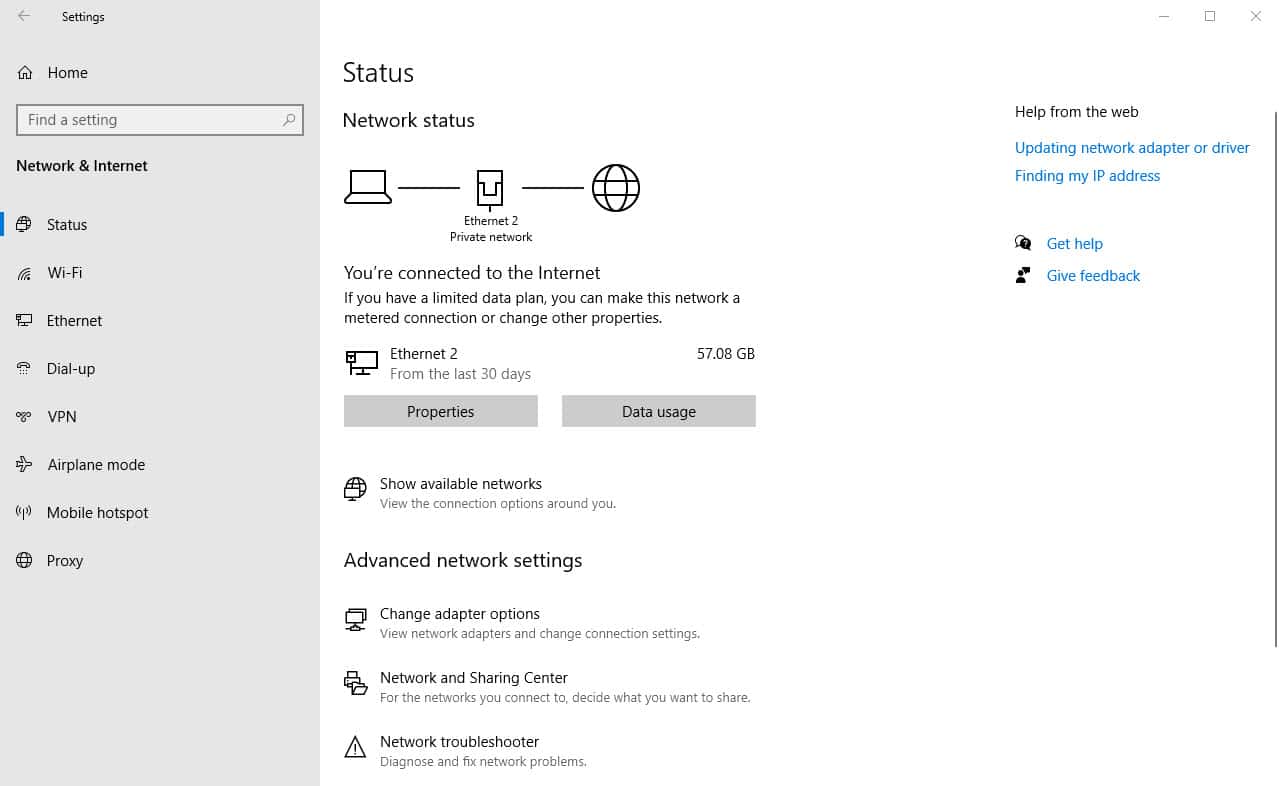Screen dimensions: 1279x786
Task: Click the Proxy globe icon
Action: pos(24,561)
